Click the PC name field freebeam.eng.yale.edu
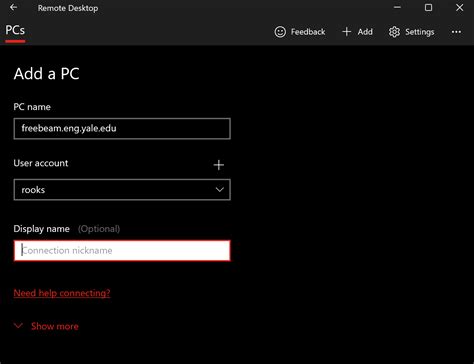Screen dimensions: 474x364 tap(122, 128)
